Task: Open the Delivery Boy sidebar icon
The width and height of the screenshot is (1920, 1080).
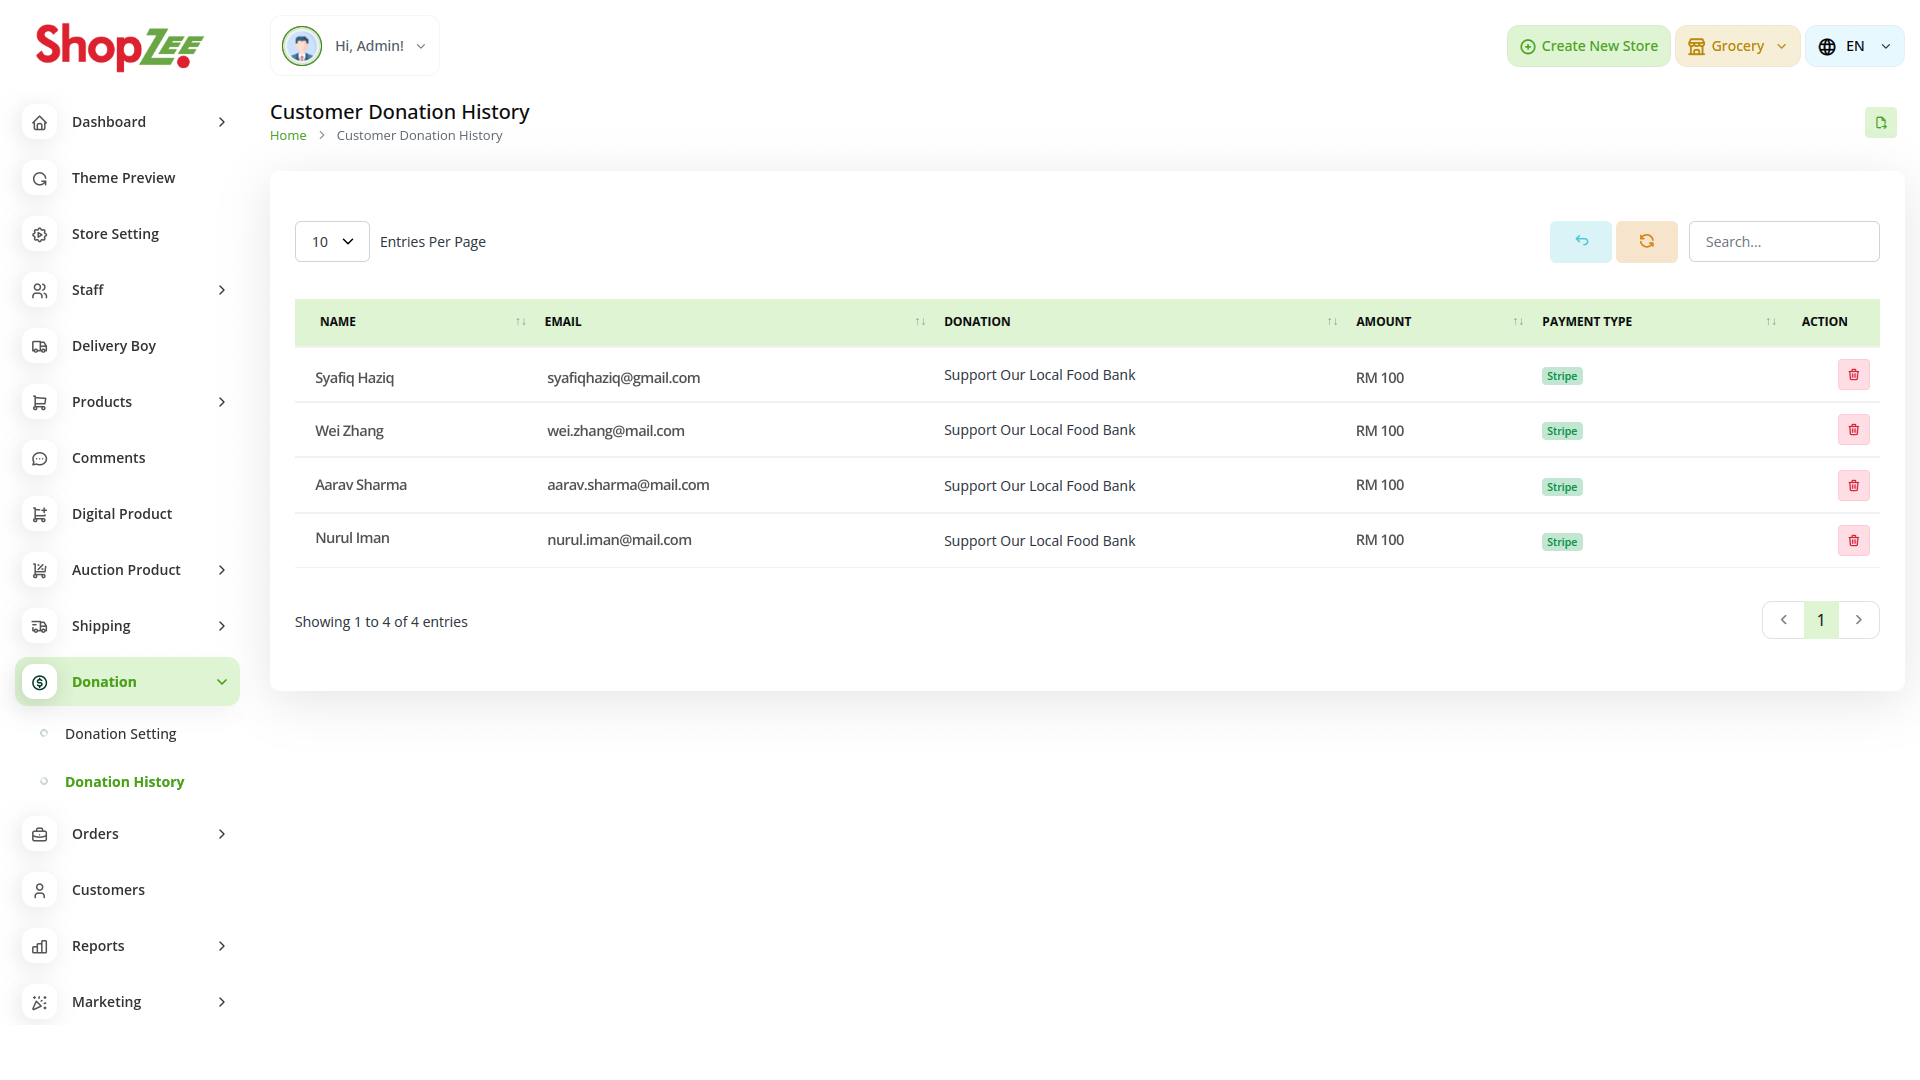Action: click(40, 346)
